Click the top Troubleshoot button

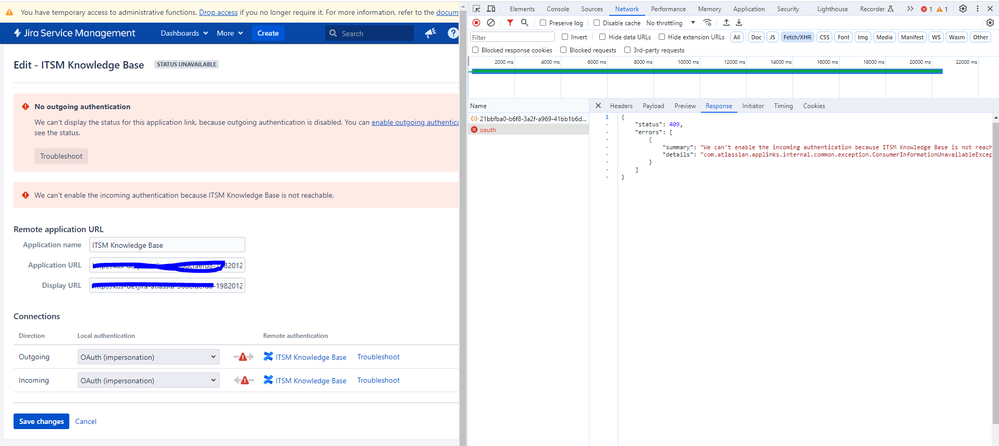click(61, 156)
